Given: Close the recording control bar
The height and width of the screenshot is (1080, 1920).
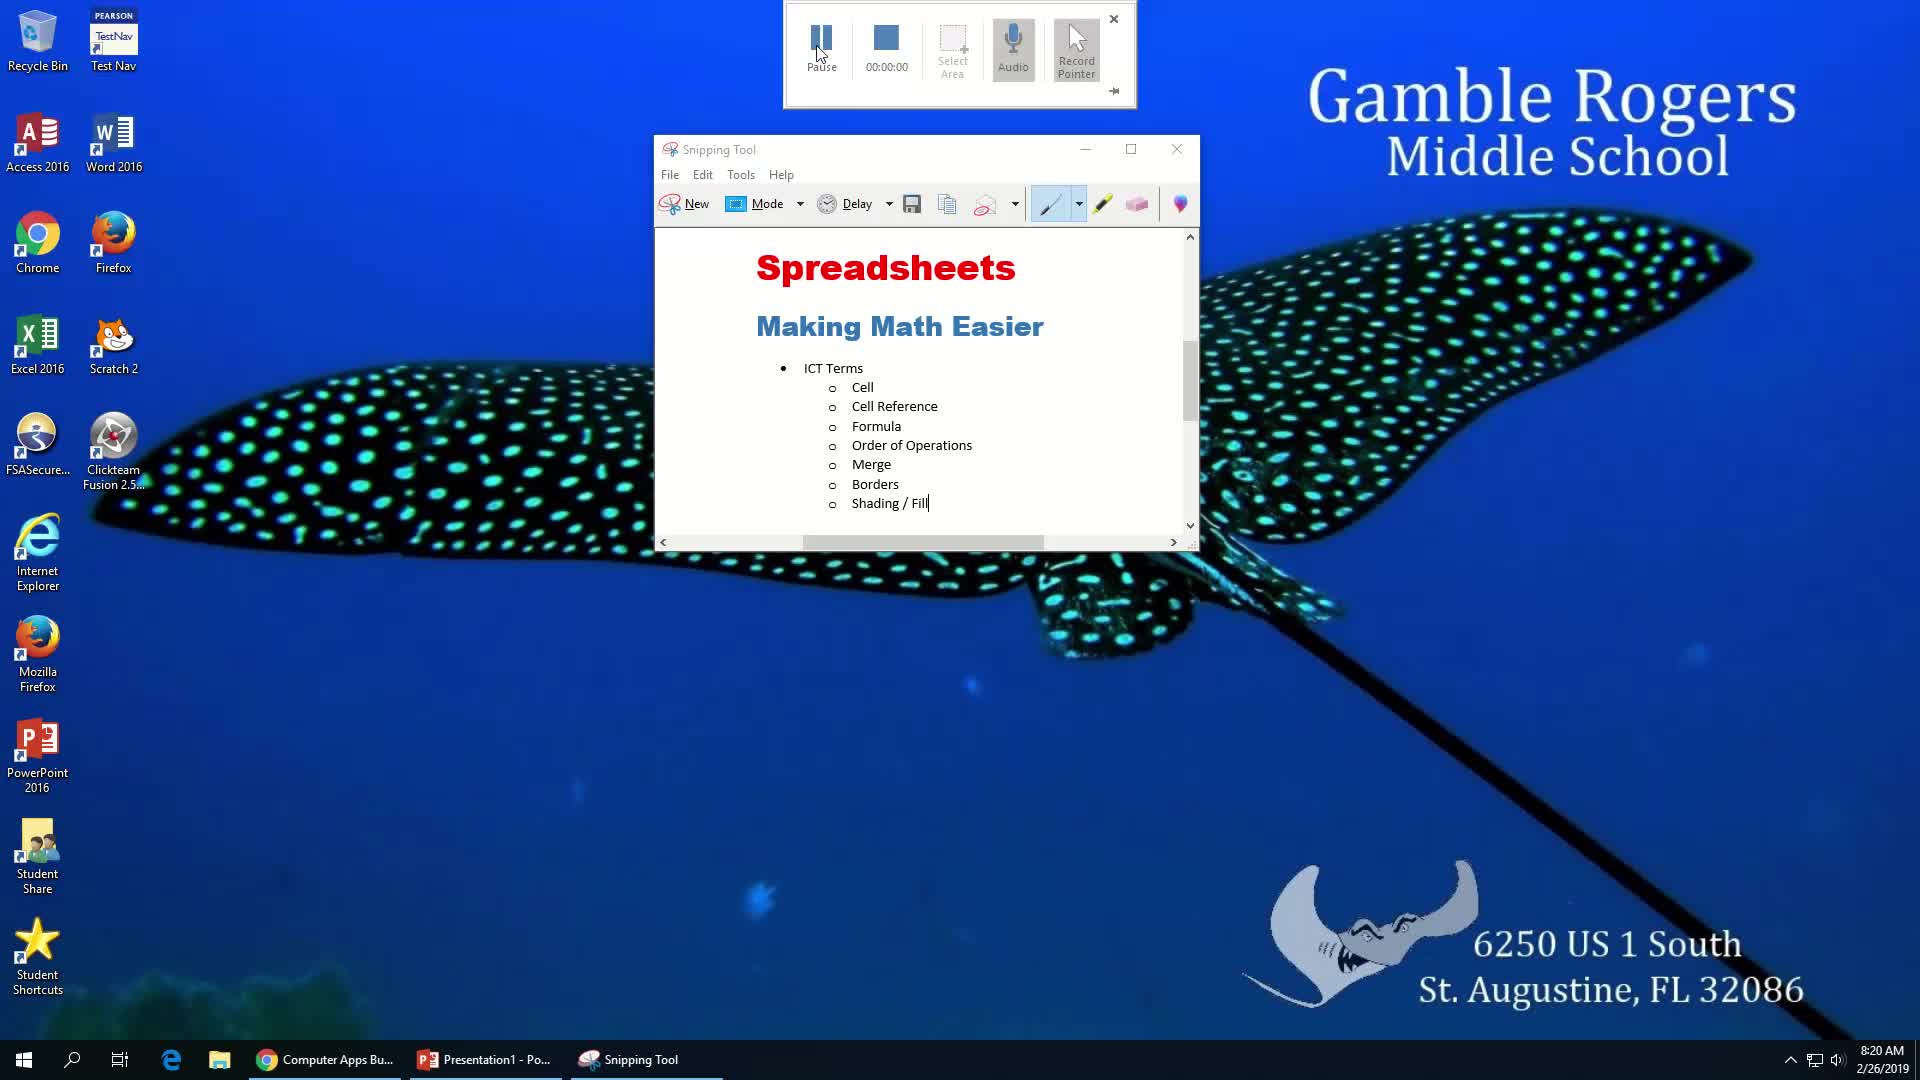Looking at the screenshot, I should tap(1114, 19).
